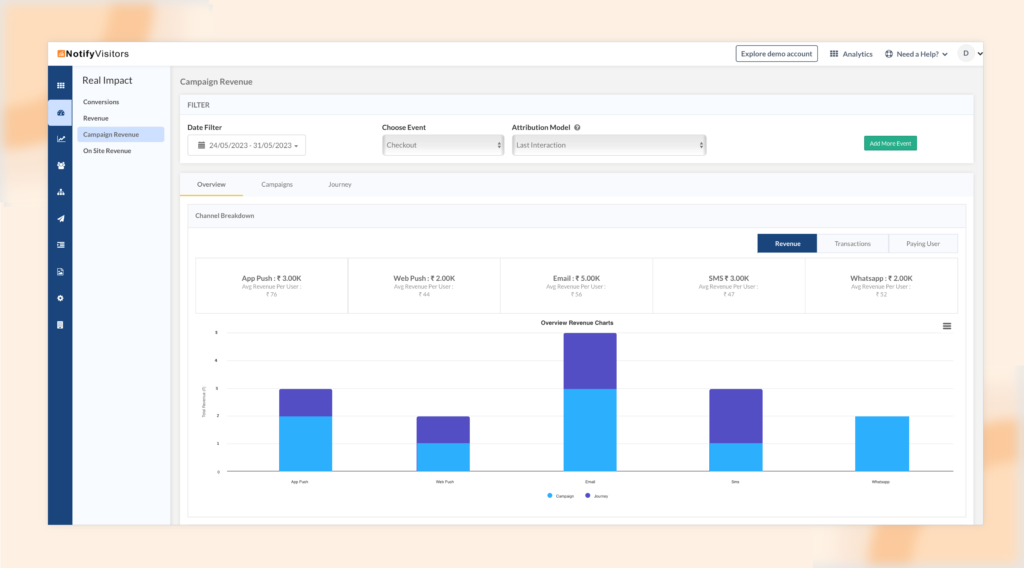Open the chart hamburger export menu

point(947,326)
